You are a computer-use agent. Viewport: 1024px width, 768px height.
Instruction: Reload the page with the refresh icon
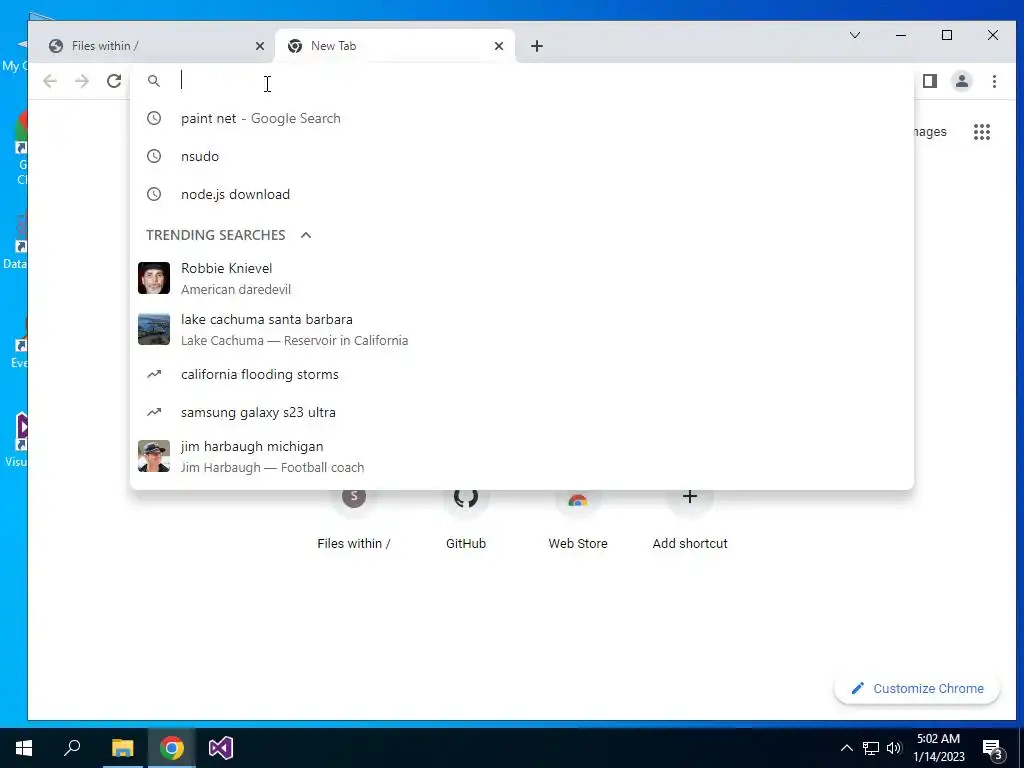coord(114,81)
